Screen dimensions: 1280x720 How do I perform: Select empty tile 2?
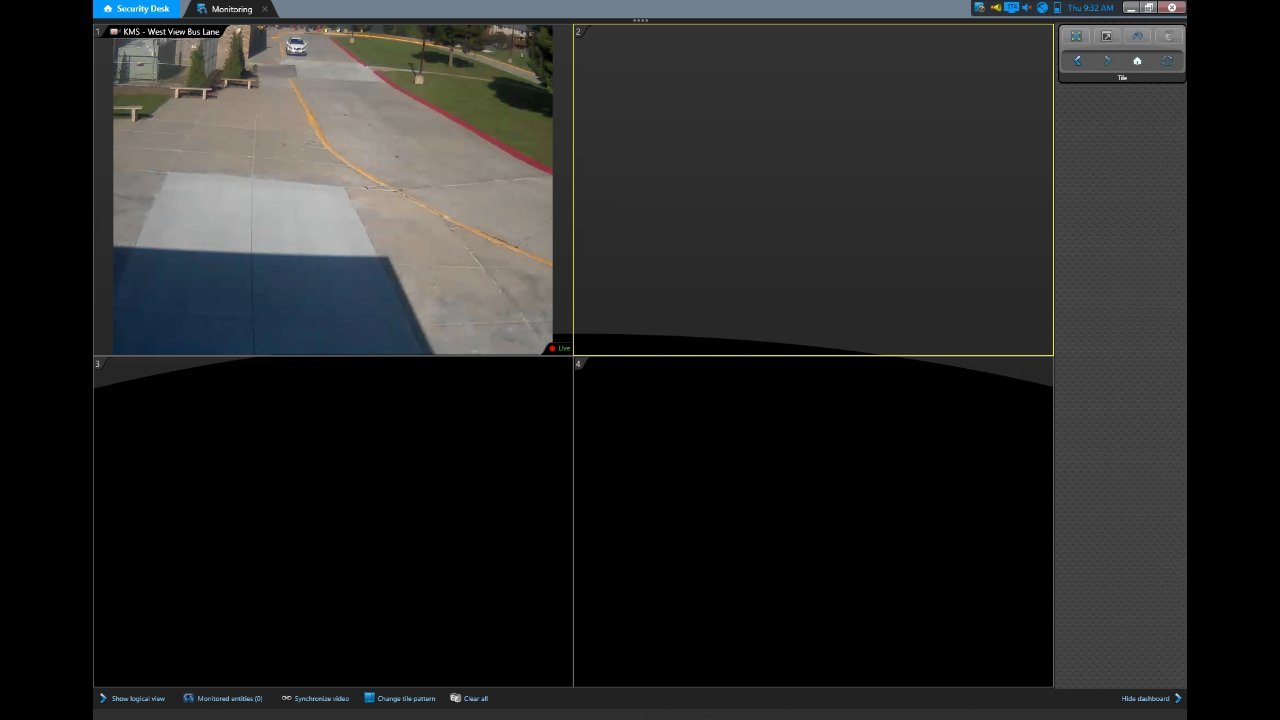coord(813,190)
